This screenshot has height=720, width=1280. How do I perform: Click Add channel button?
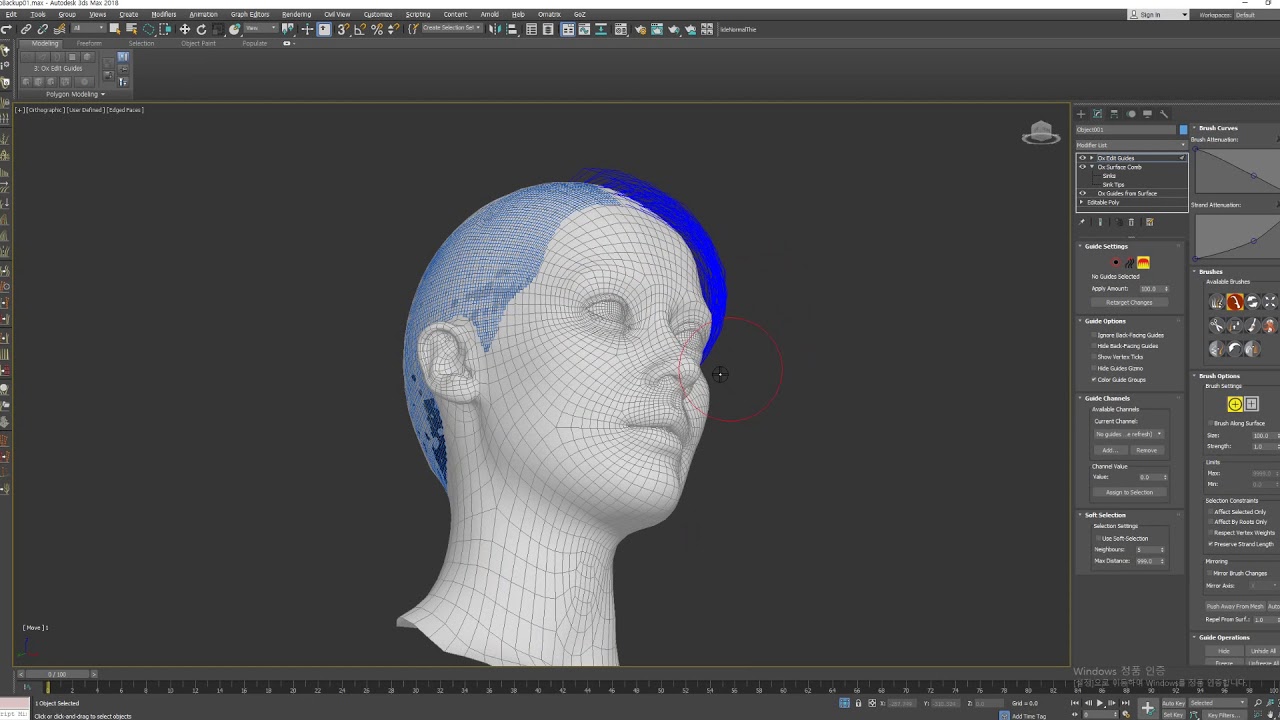point(1109,450)
